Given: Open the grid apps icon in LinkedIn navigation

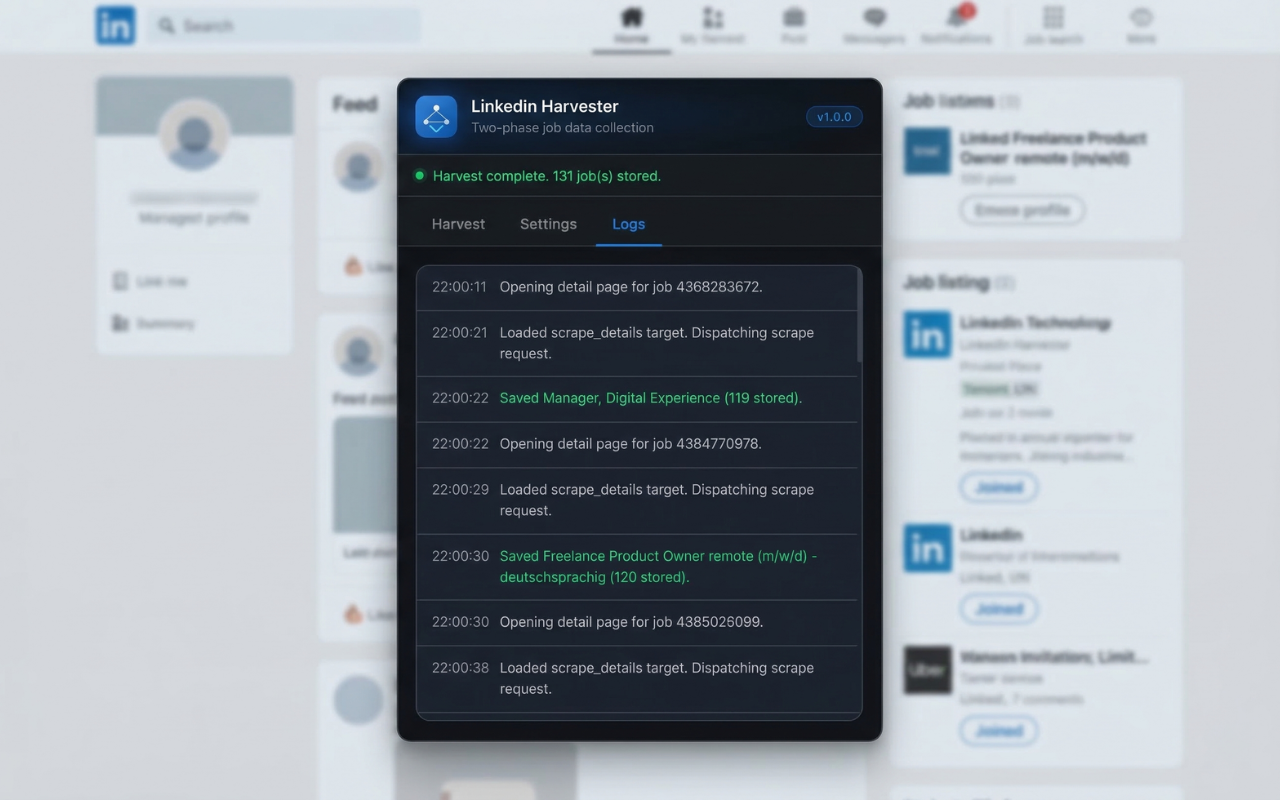Looking at the screenshot, I should pyautogui.click(x=1053, y=18).
